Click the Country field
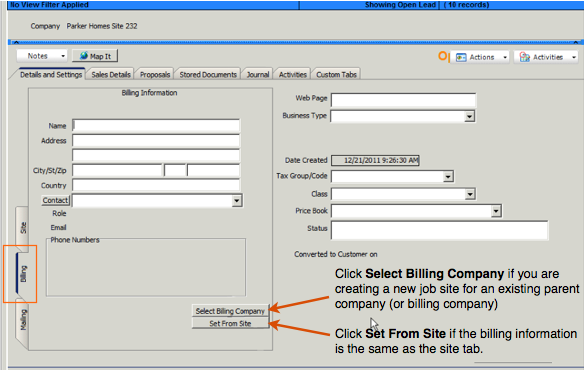The image size is (584, 370). tap(156, 185)
